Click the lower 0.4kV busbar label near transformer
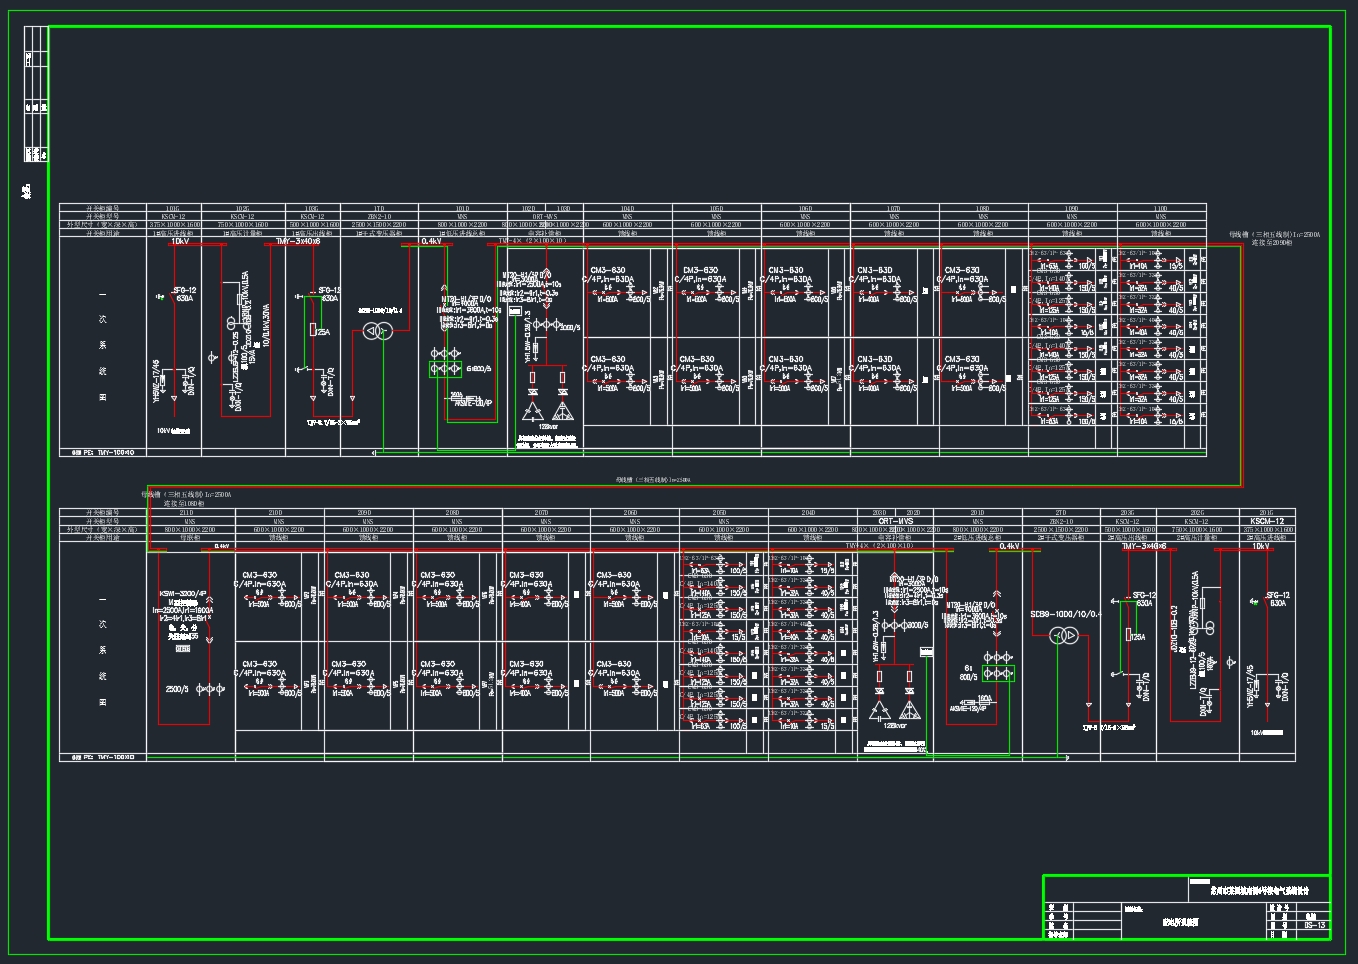The width and height of the screenshot is (1358, 964). [x=1009, y=547]
